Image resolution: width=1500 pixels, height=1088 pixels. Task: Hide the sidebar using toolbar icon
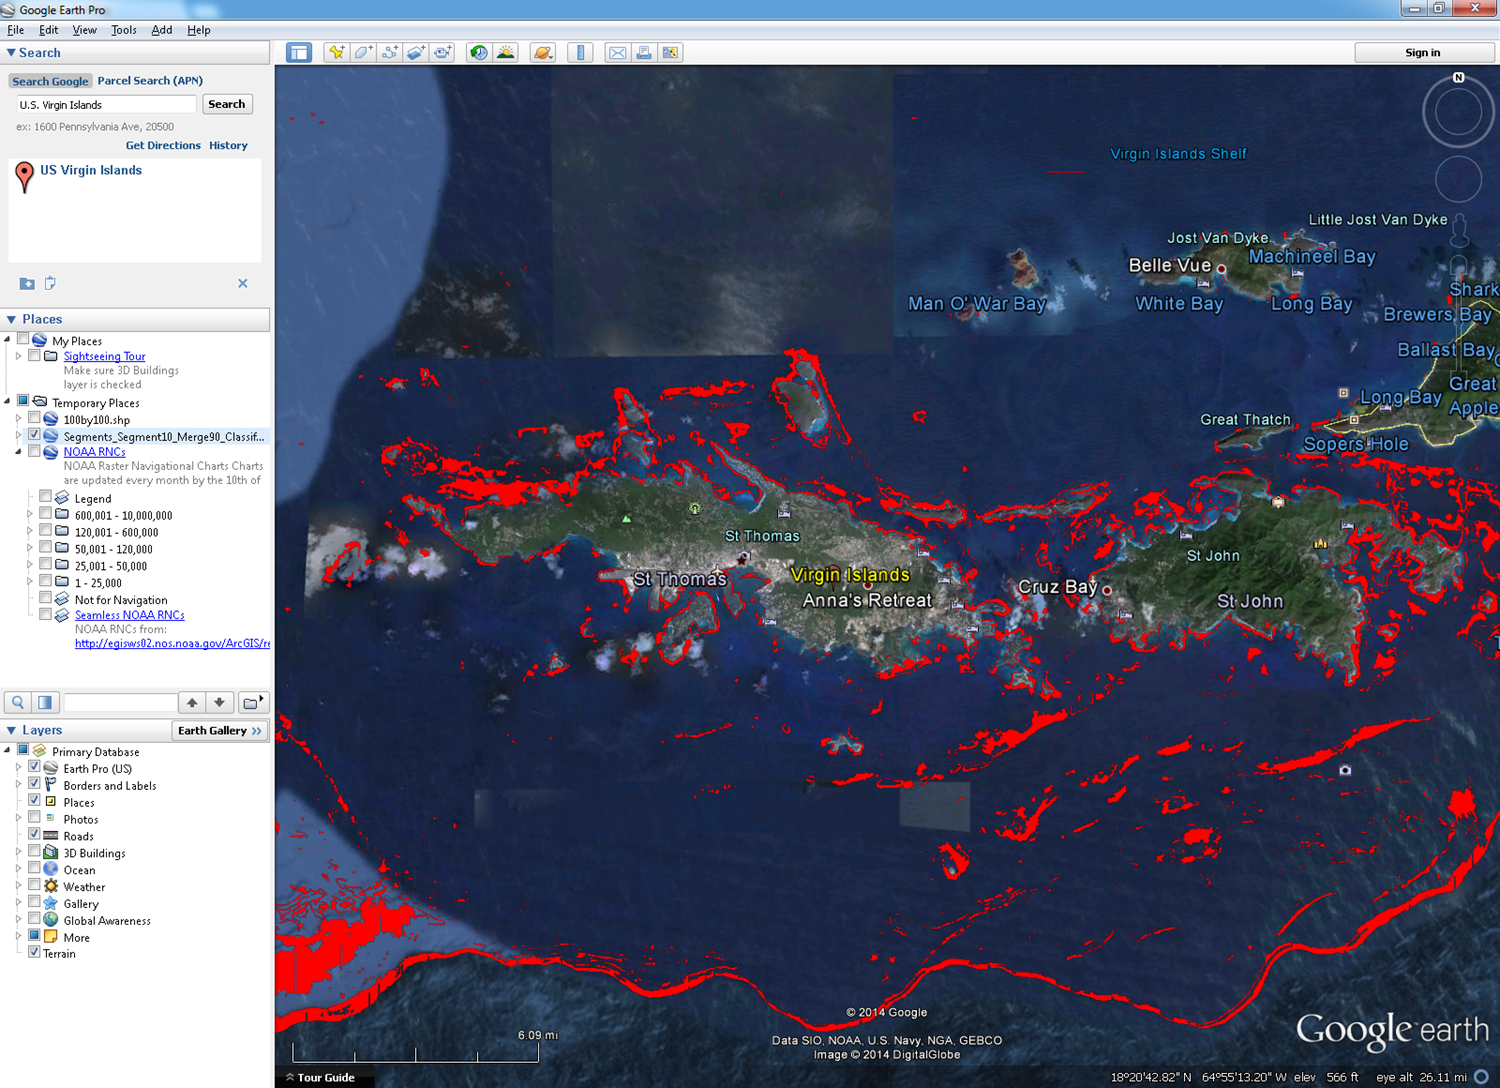pyautogui.click(x=299, y=53)
